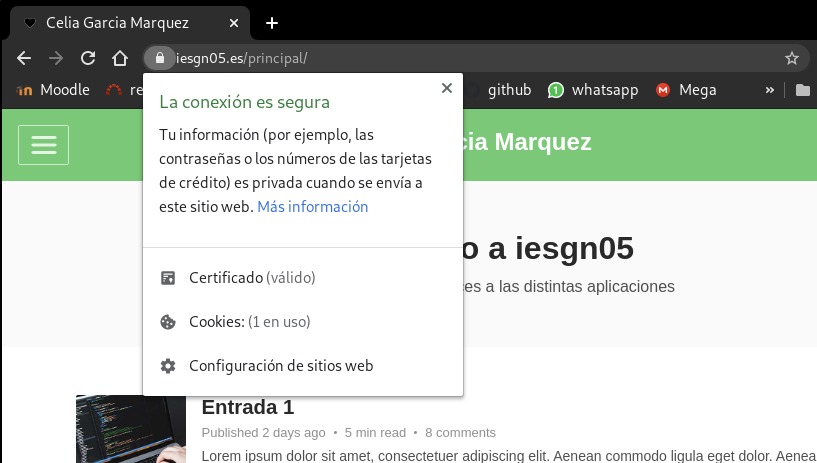
Task: Show more bookmarks with double chevron
Action: pyautogui.click(x=770, y=90)
